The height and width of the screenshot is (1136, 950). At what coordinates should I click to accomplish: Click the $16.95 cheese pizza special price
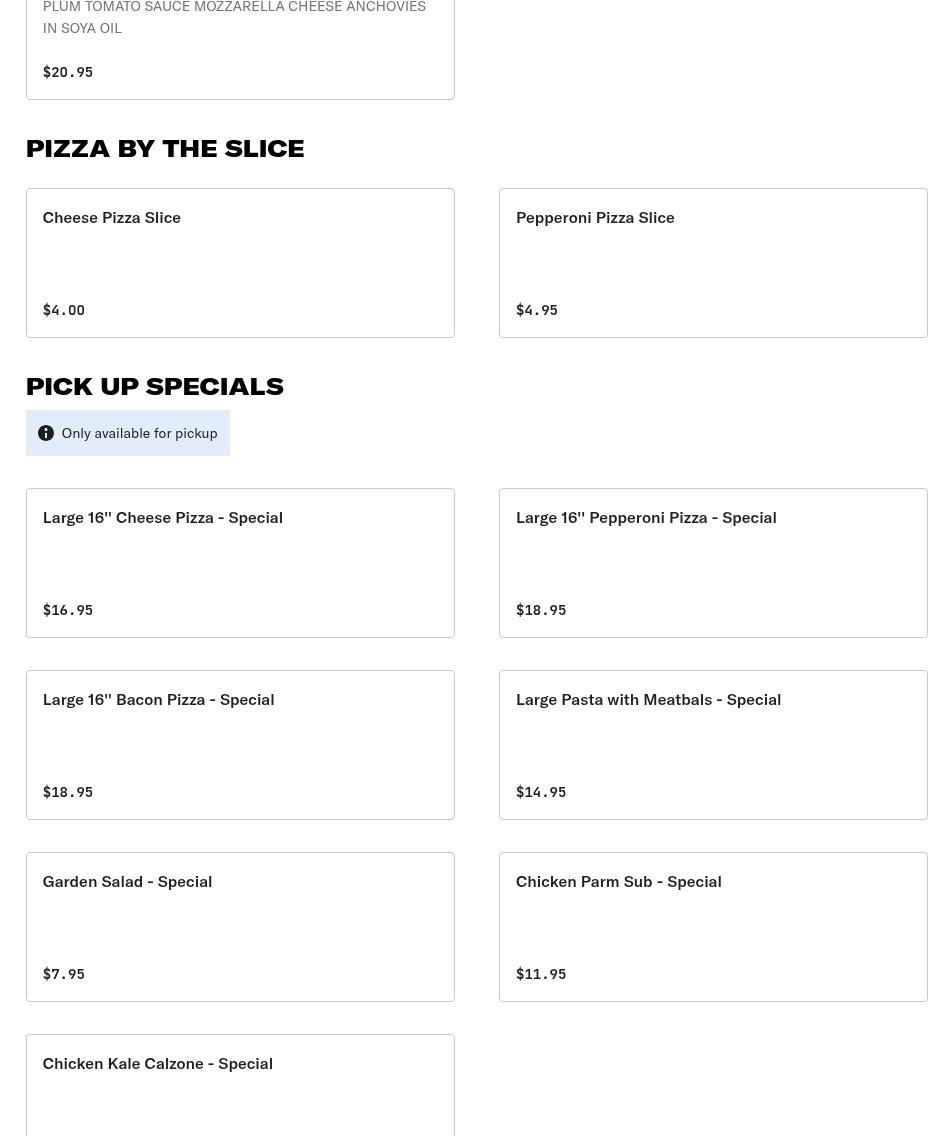point(68,610)
